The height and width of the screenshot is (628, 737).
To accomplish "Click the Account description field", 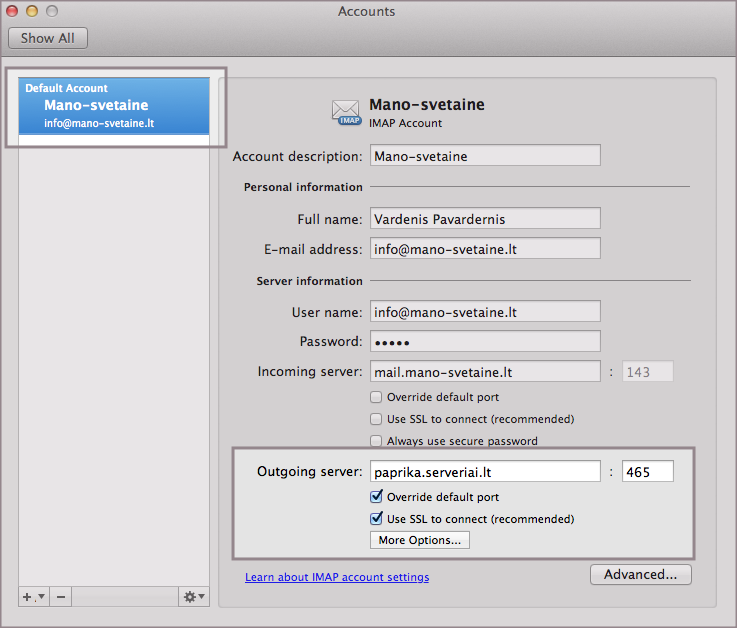I will tap(485, 156).
